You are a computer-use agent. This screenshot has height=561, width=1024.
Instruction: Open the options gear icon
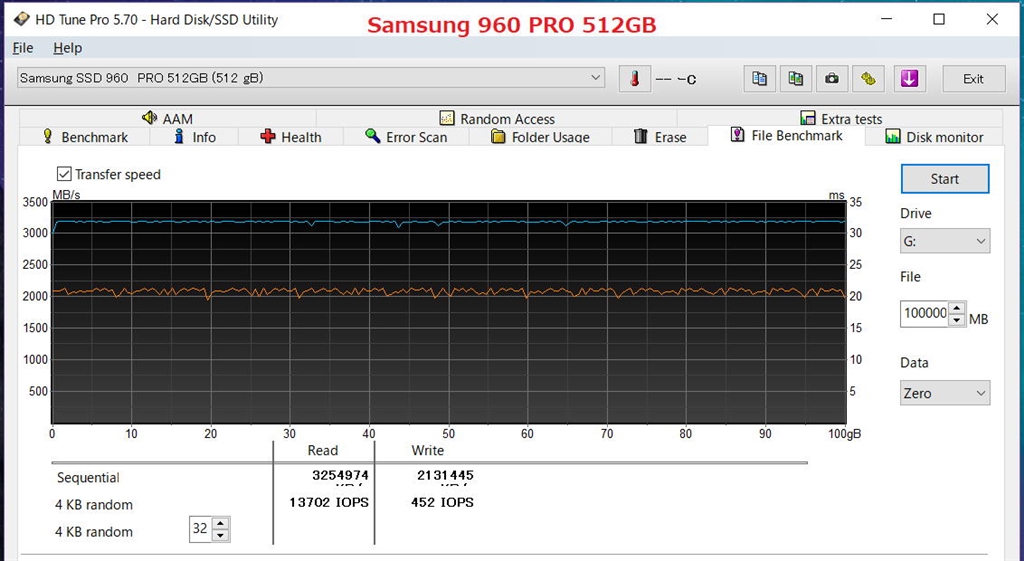tap(868, 79)
